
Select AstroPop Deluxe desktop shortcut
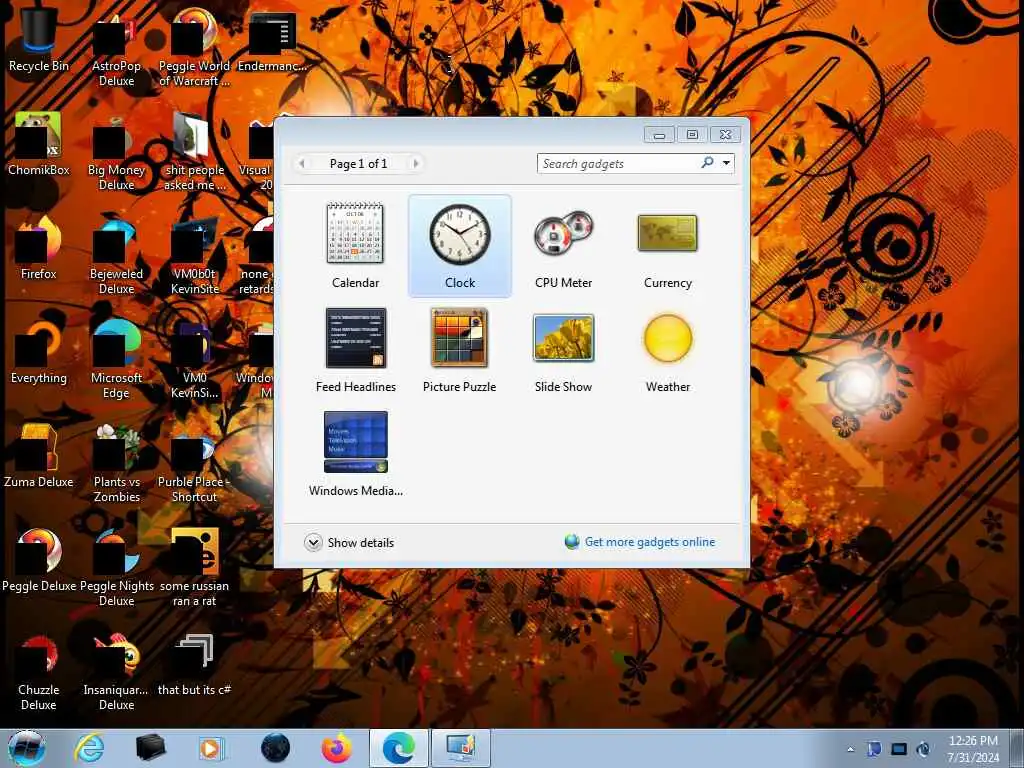[x=116, y=50]
